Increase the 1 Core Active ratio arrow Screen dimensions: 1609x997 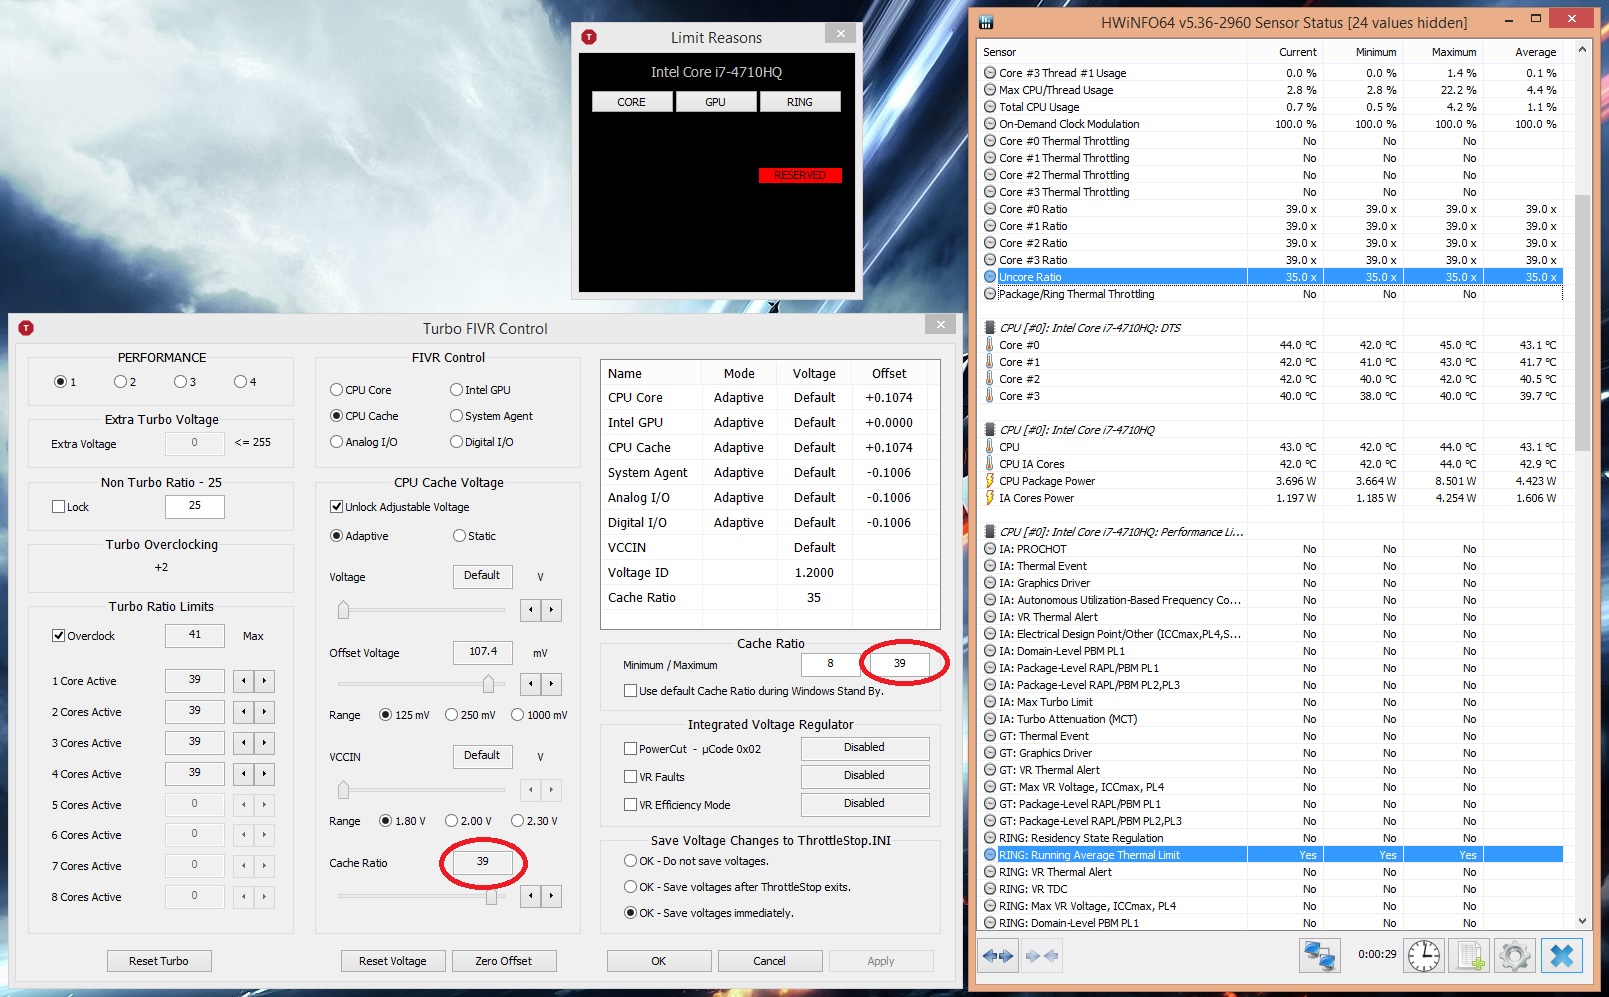pos(264,681)
